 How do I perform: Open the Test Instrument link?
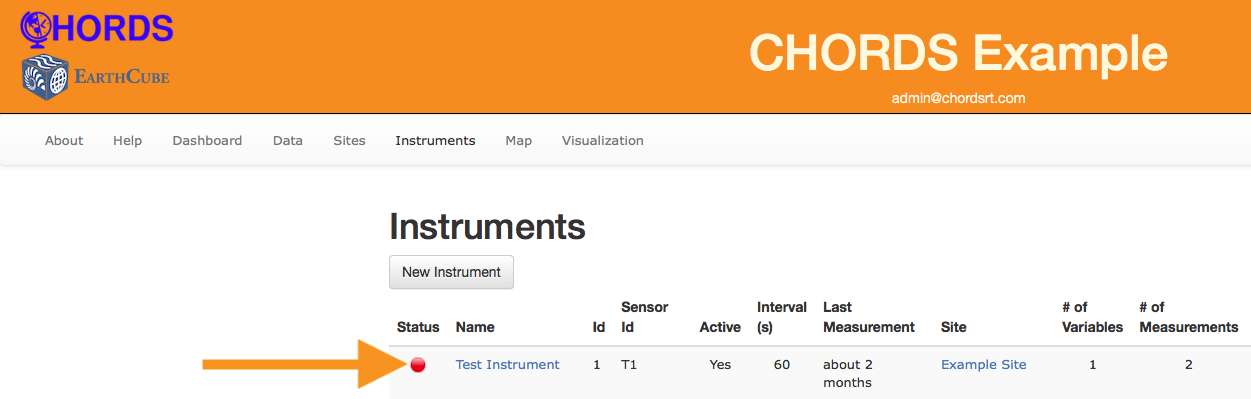pos(508,365)
